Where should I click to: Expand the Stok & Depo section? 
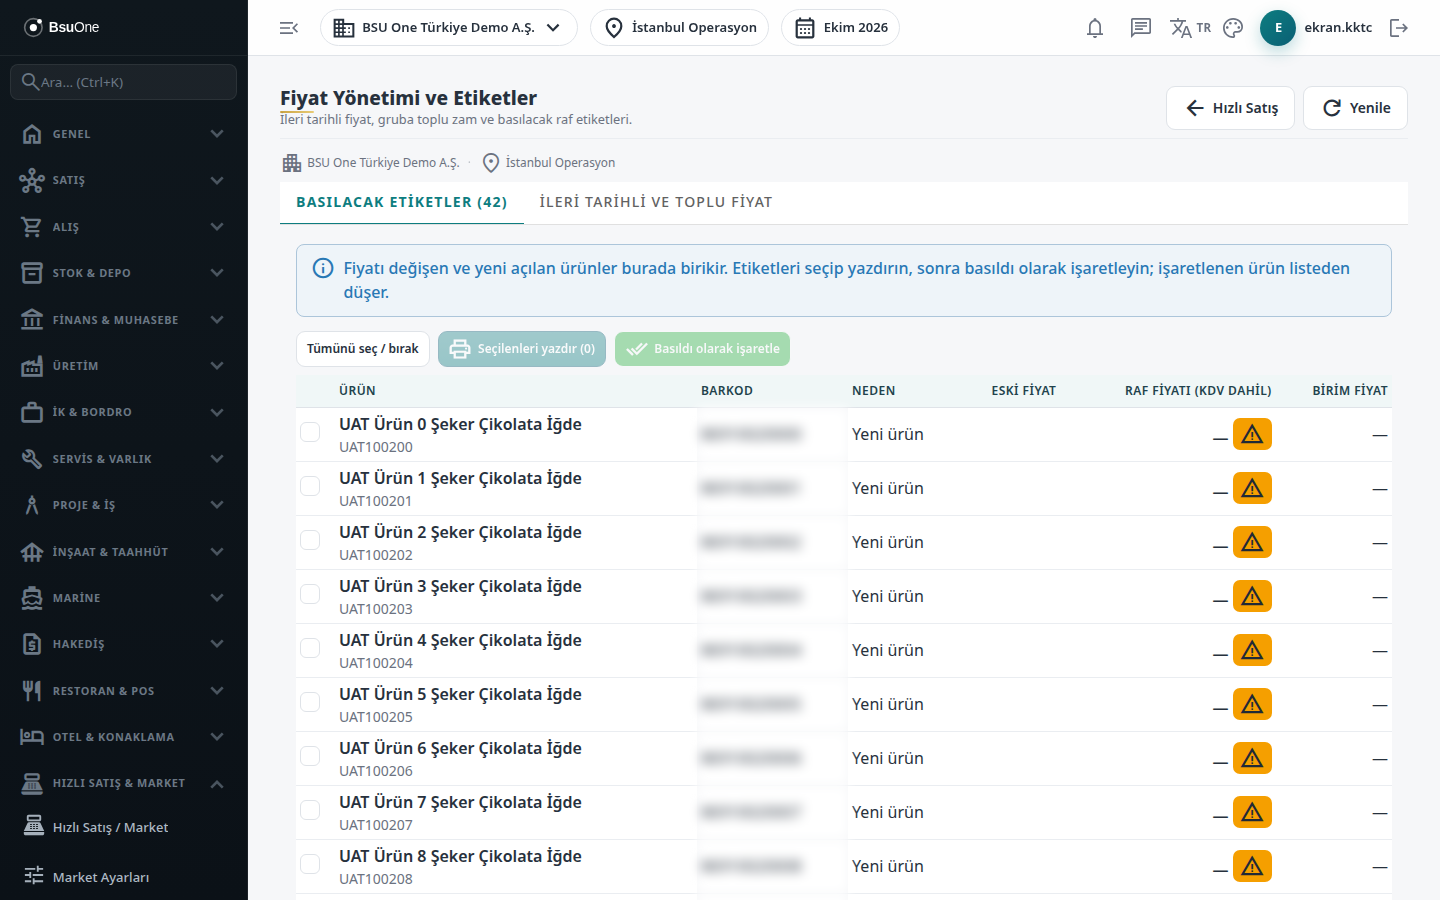tap(124, 273)
